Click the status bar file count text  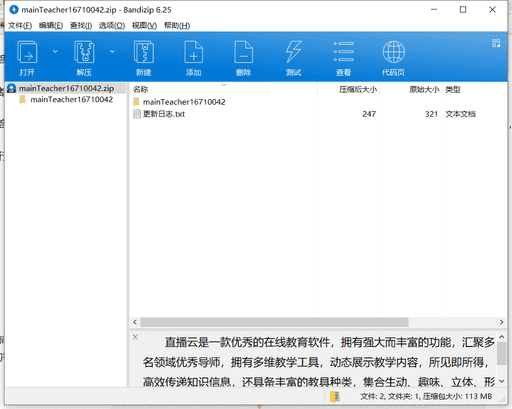tap(426, 396)
